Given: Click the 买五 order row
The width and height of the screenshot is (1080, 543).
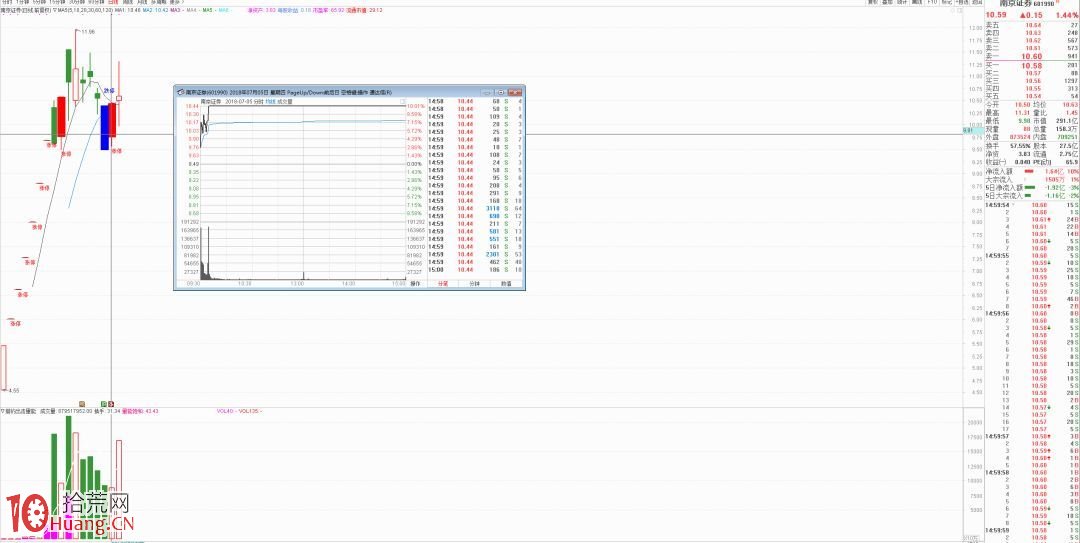Looking at the screenshot, I should pyautogui.click(x=1031, y=96).
